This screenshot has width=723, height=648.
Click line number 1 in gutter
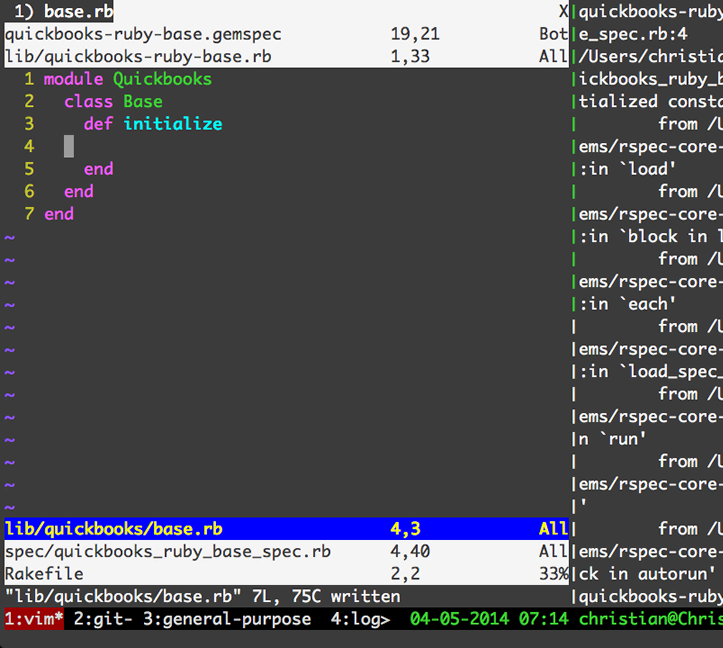(x=29, y=79)
